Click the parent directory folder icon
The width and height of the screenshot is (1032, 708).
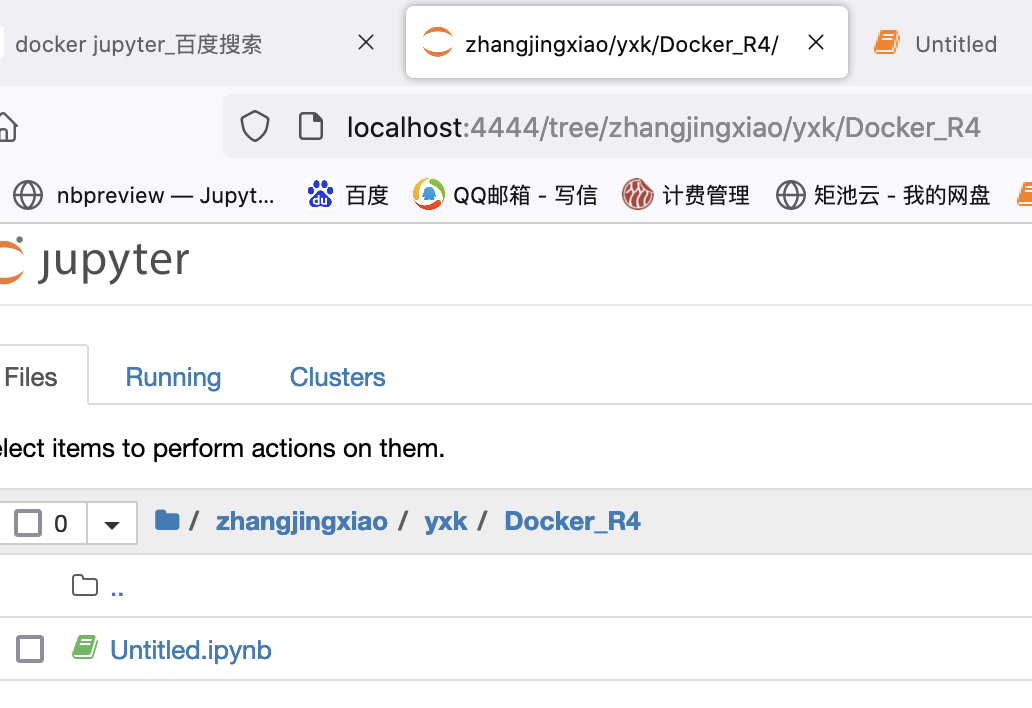click(85, 585)
